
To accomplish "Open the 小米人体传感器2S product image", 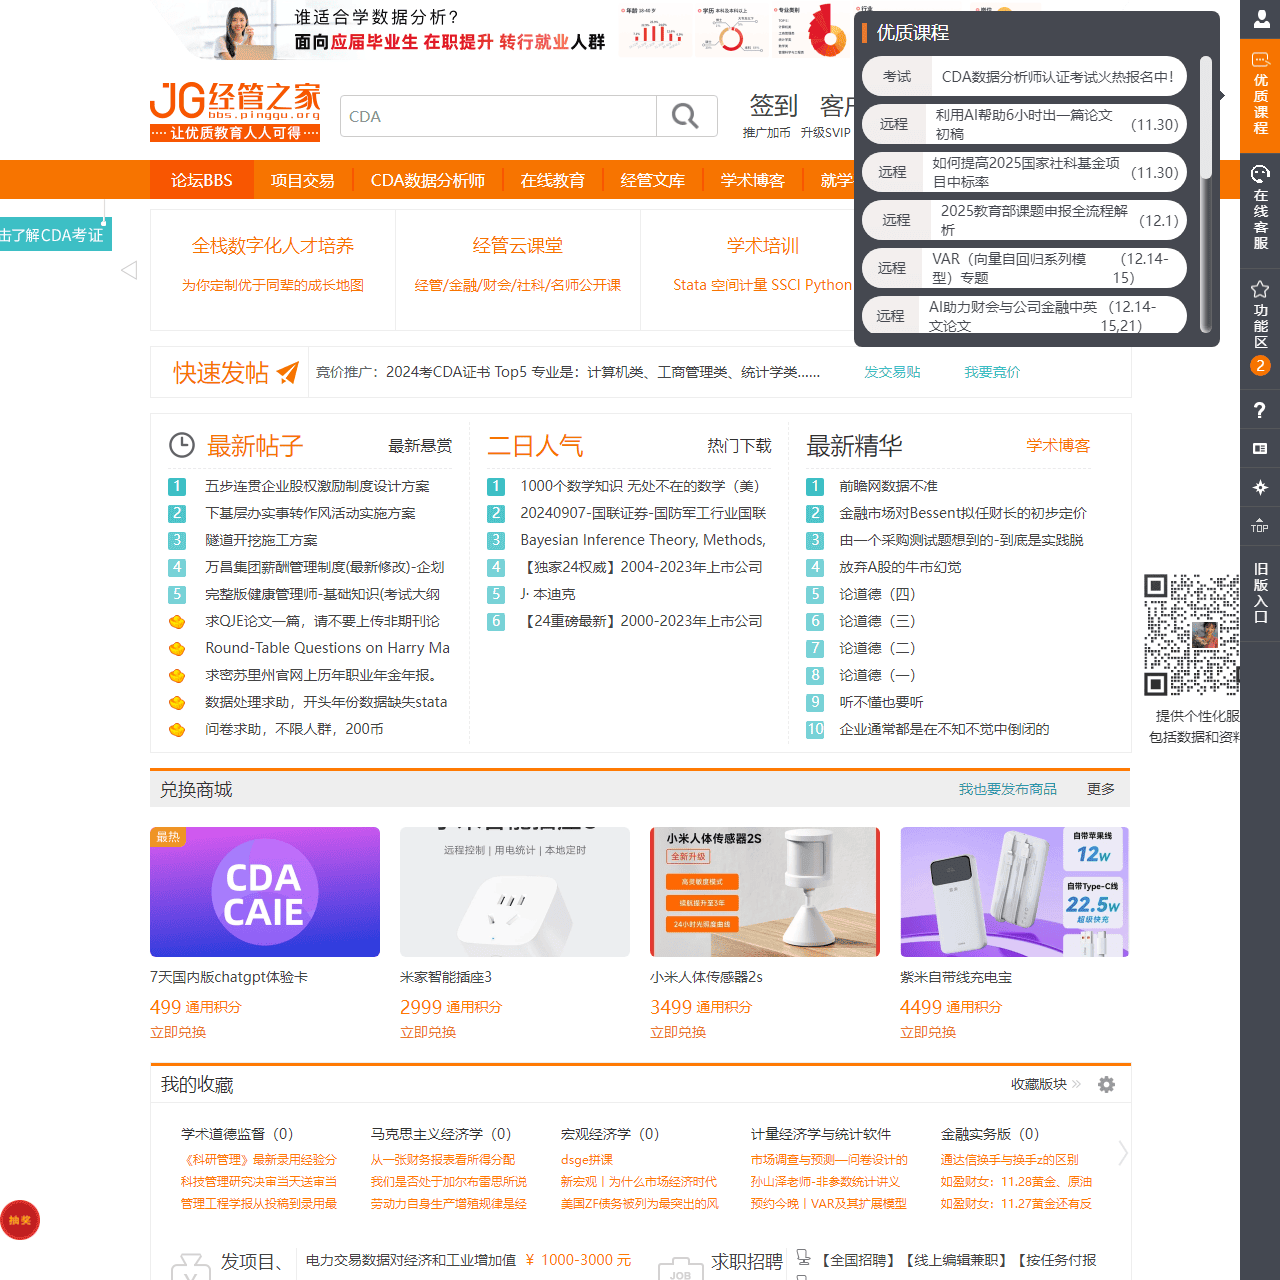I will click(765, 892).
